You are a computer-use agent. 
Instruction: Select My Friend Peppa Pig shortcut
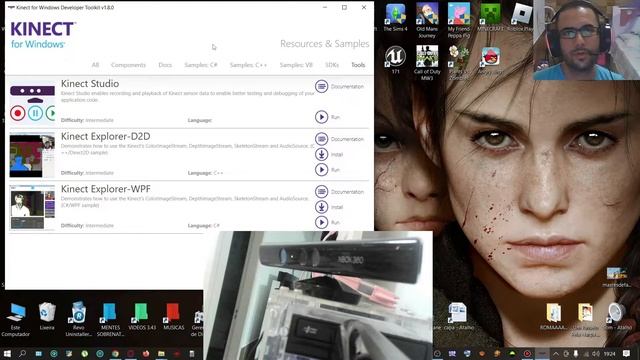tap(459, 21)
